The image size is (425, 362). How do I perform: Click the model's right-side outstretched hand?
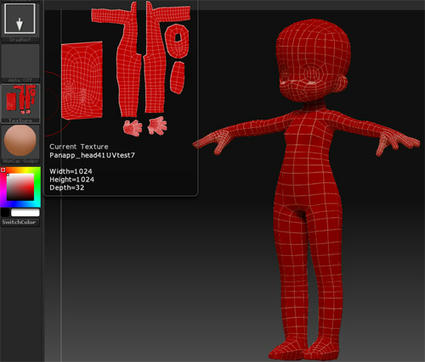[x=397, y=142]
